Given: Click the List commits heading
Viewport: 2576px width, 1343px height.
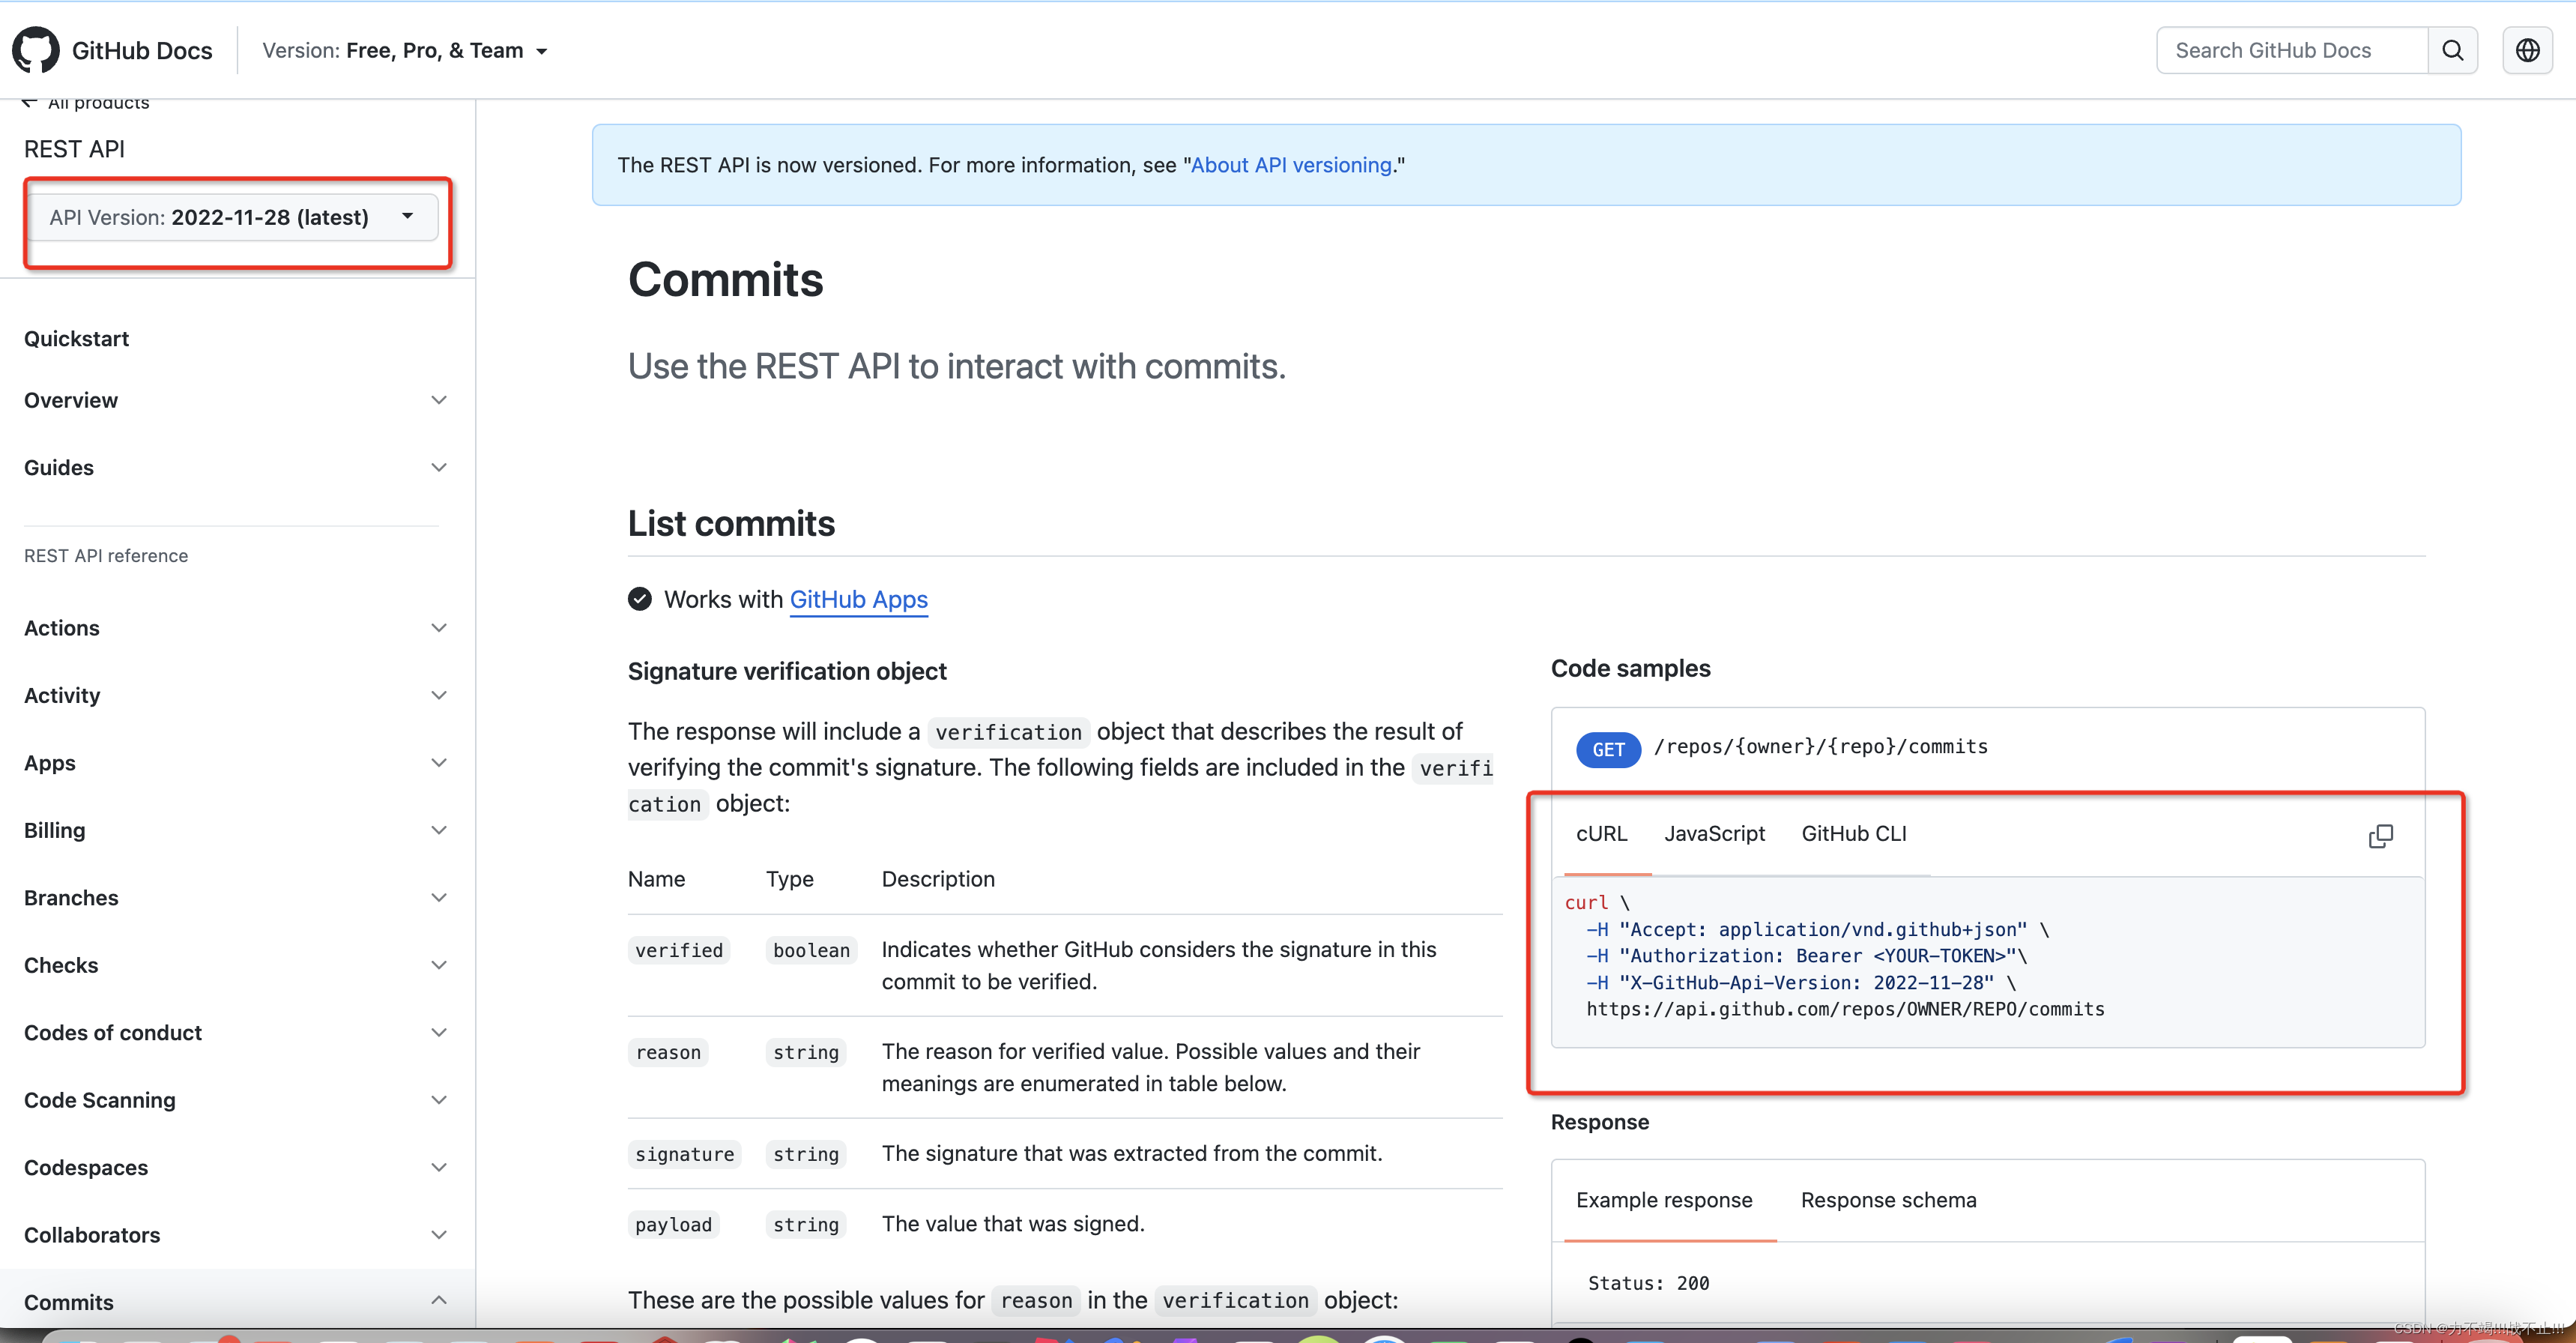Looking at the screenshot, I should click(x=731, y=523).
